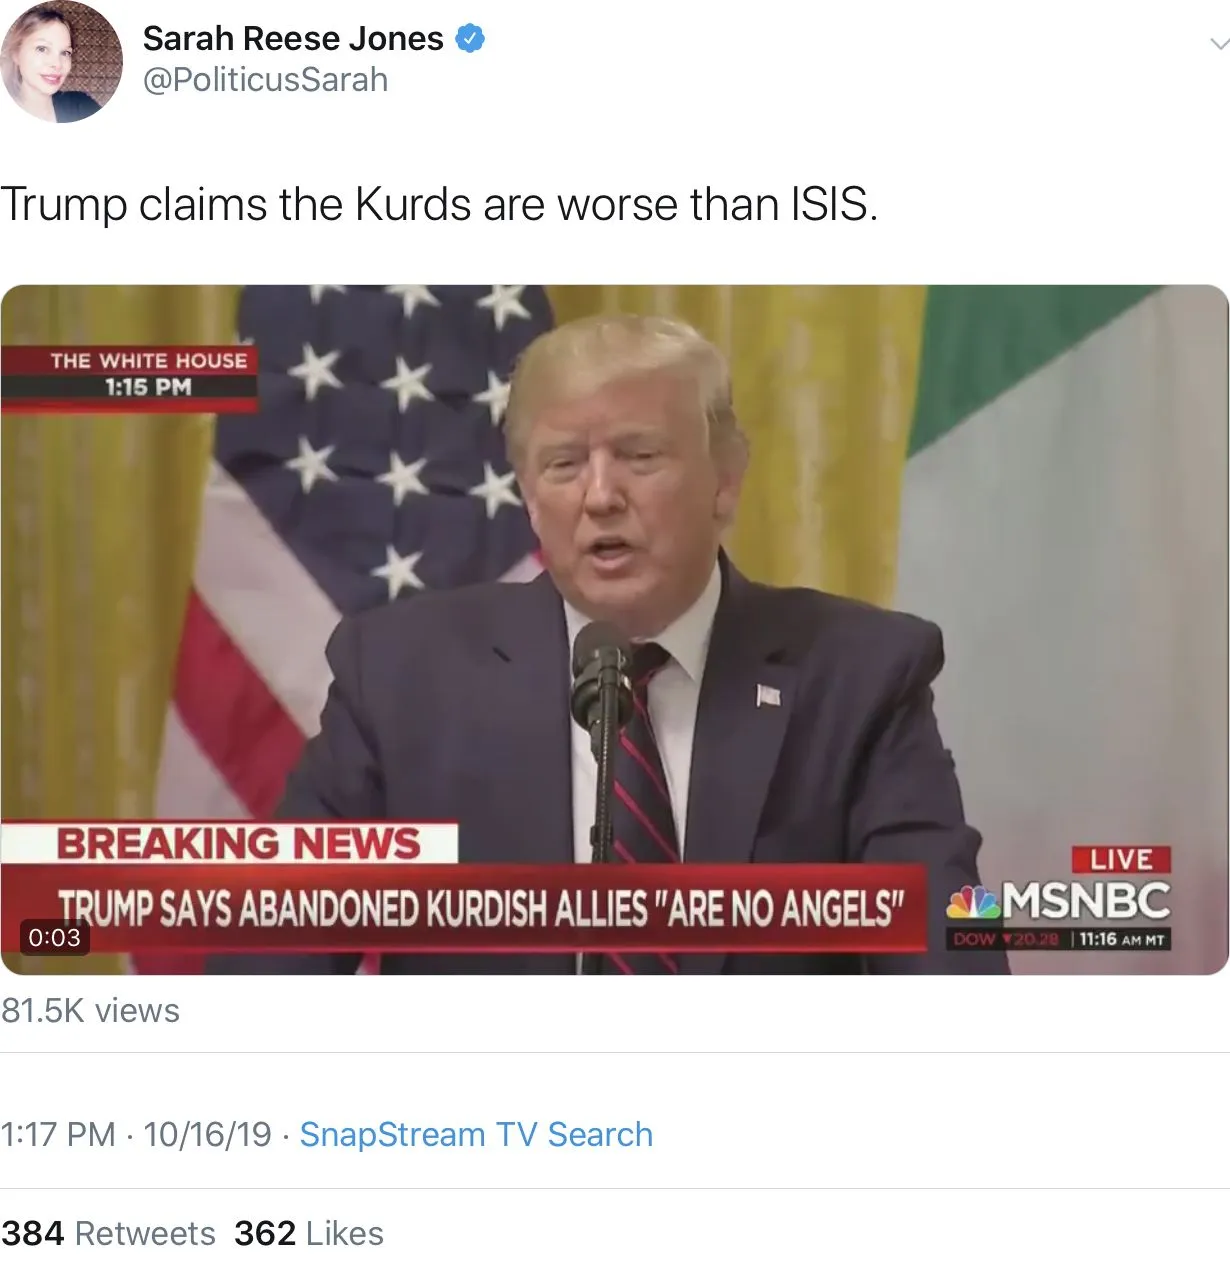Click the 0:03 video duration badge
Viewport: 1230px width, 1267px height.
pos(55,937)
